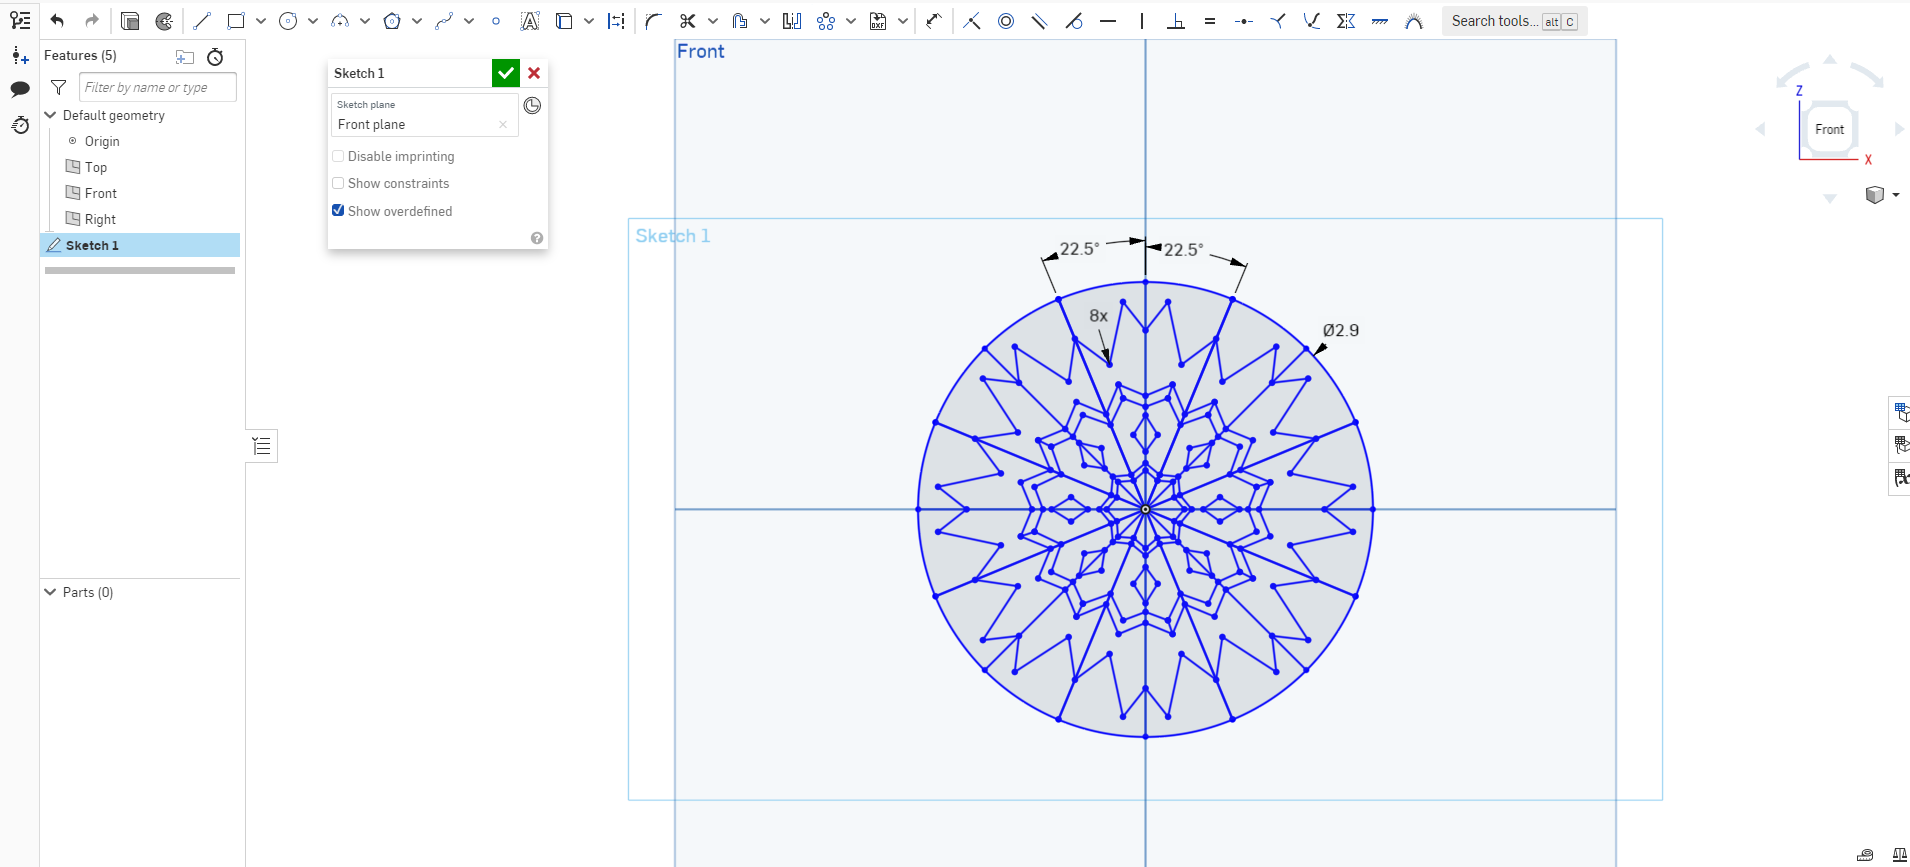Toggle the Construction tool
This screenshot has height=867, width=1910.
click(x=617, y=21)
